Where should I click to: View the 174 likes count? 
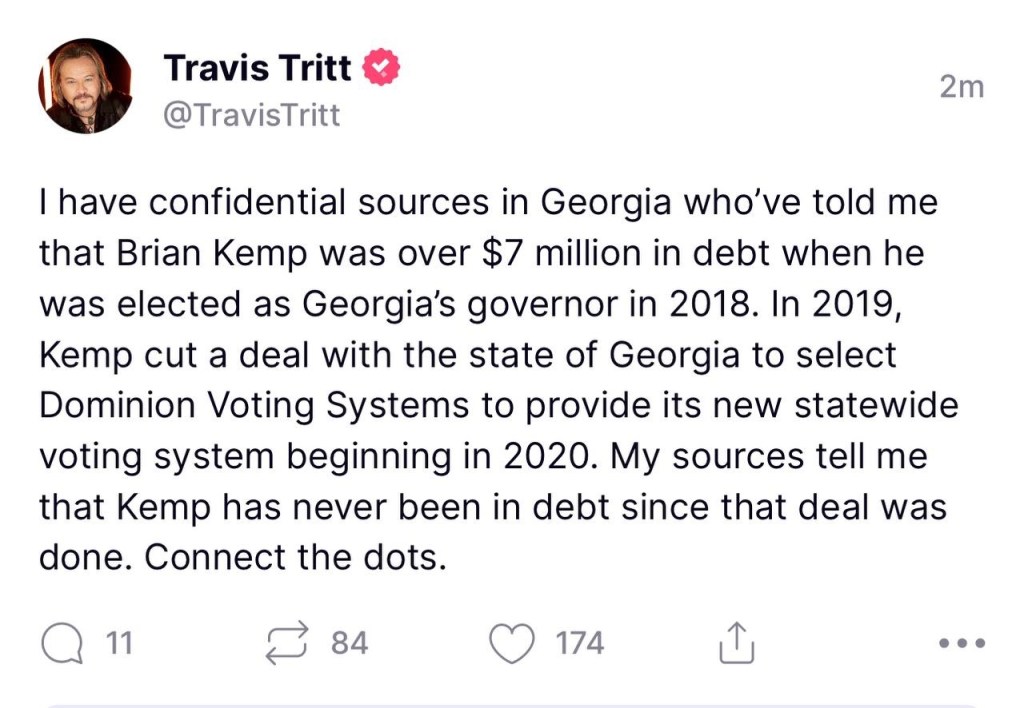tap(580, 642)
